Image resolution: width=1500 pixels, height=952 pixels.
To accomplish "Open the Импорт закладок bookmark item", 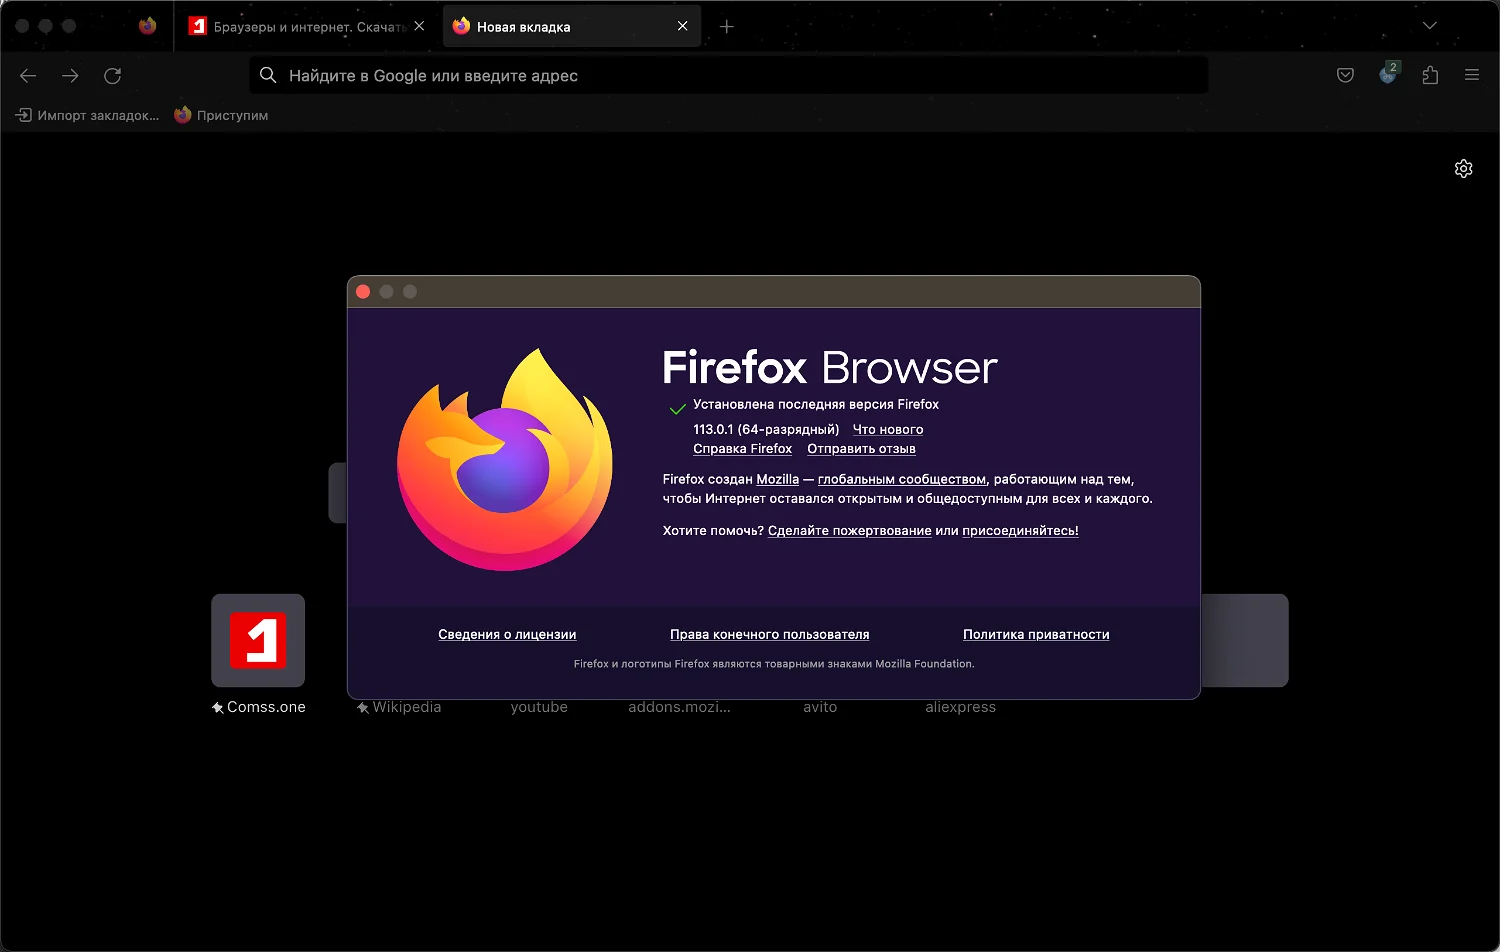I will click(x=88, y=116).
